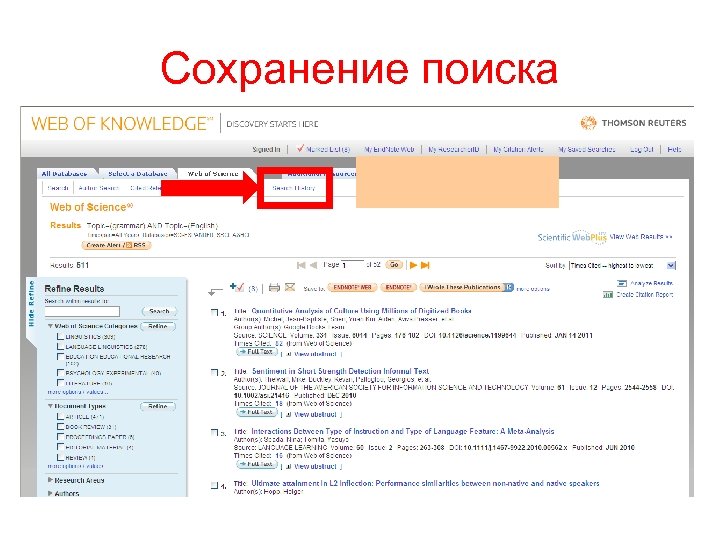This screenshot has width=720, height=540.
Task: Click the next page orange arrow
Action: point(413,265)
